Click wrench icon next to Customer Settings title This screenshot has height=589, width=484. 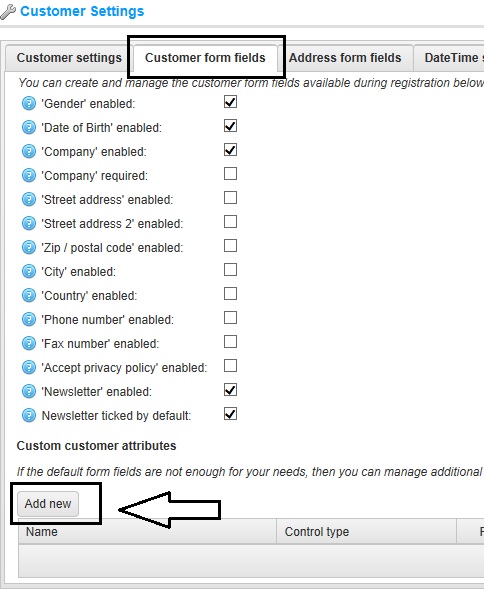(8, 12)
